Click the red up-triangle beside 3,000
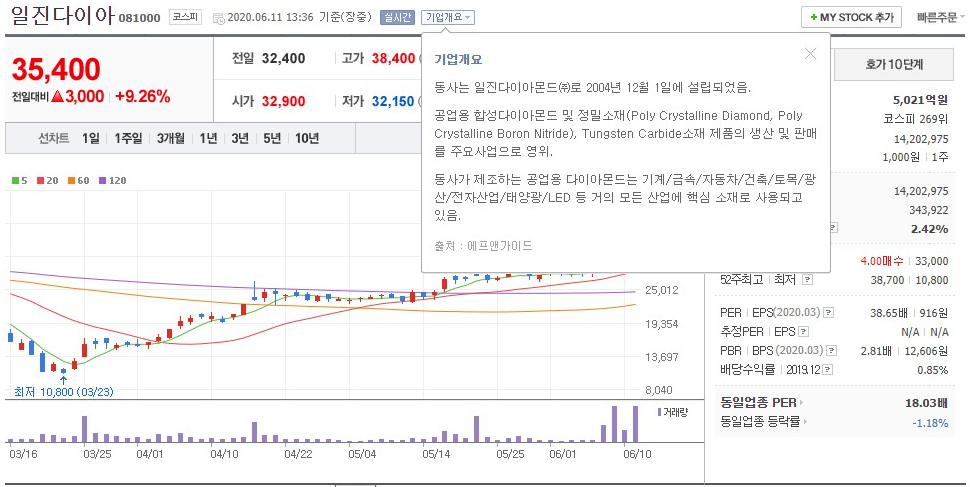Viewport: 970px width, 487px height. click(x=58, y=97)
